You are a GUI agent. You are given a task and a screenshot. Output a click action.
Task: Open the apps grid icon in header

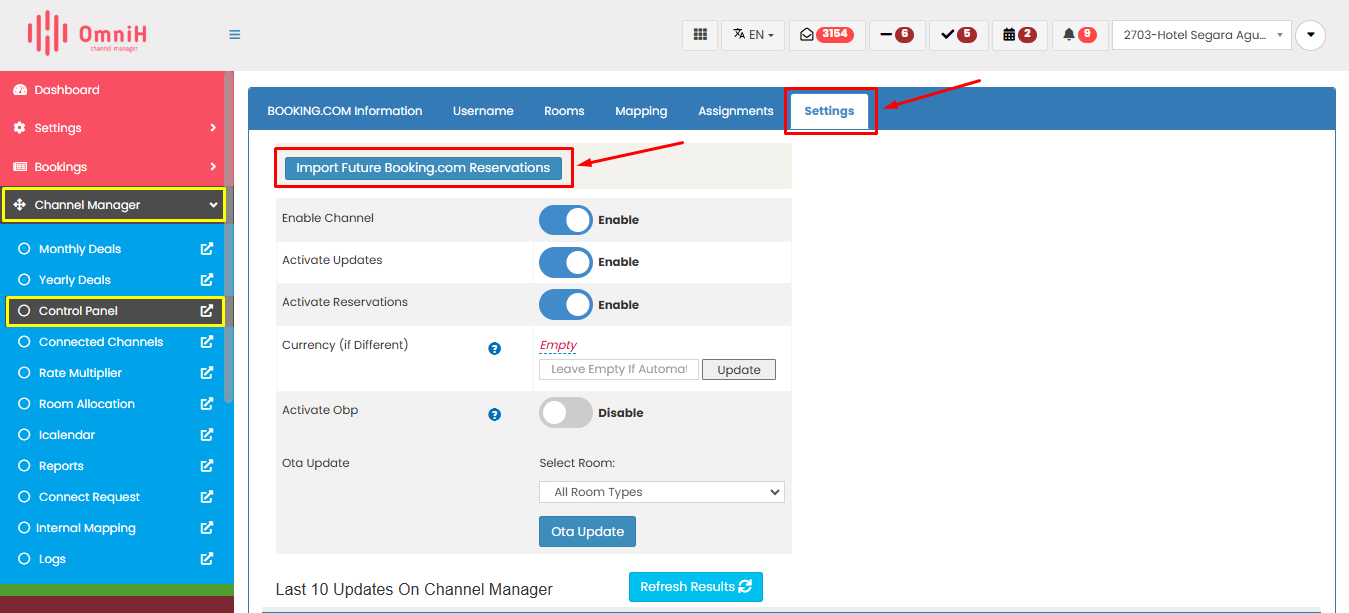click(700, 34)
